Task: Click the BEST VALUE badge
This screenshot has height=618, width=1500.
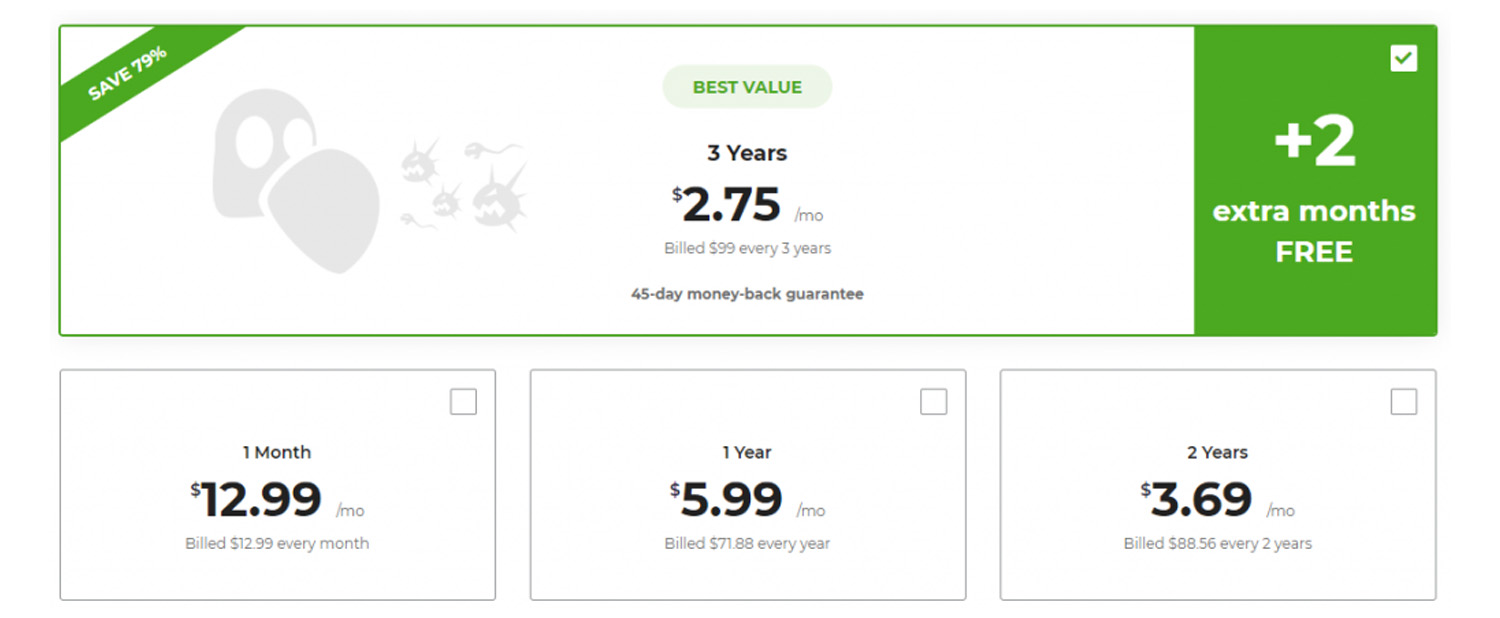Action: point(747,87)
